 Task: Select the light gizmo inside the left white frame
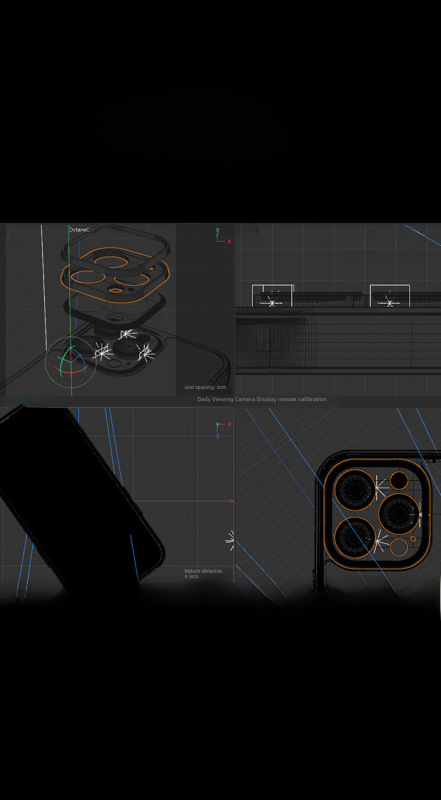point(272,301)
